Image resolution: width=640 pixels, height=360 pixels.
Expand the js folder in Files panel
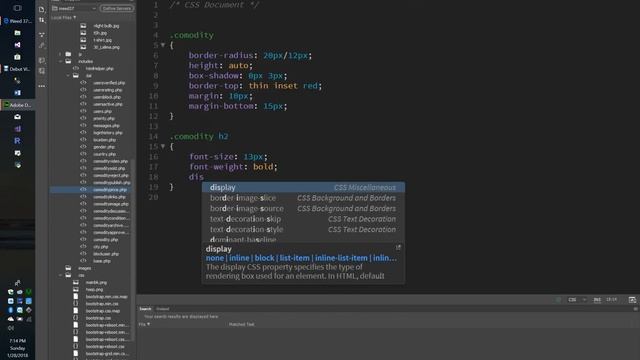[60, 54]
